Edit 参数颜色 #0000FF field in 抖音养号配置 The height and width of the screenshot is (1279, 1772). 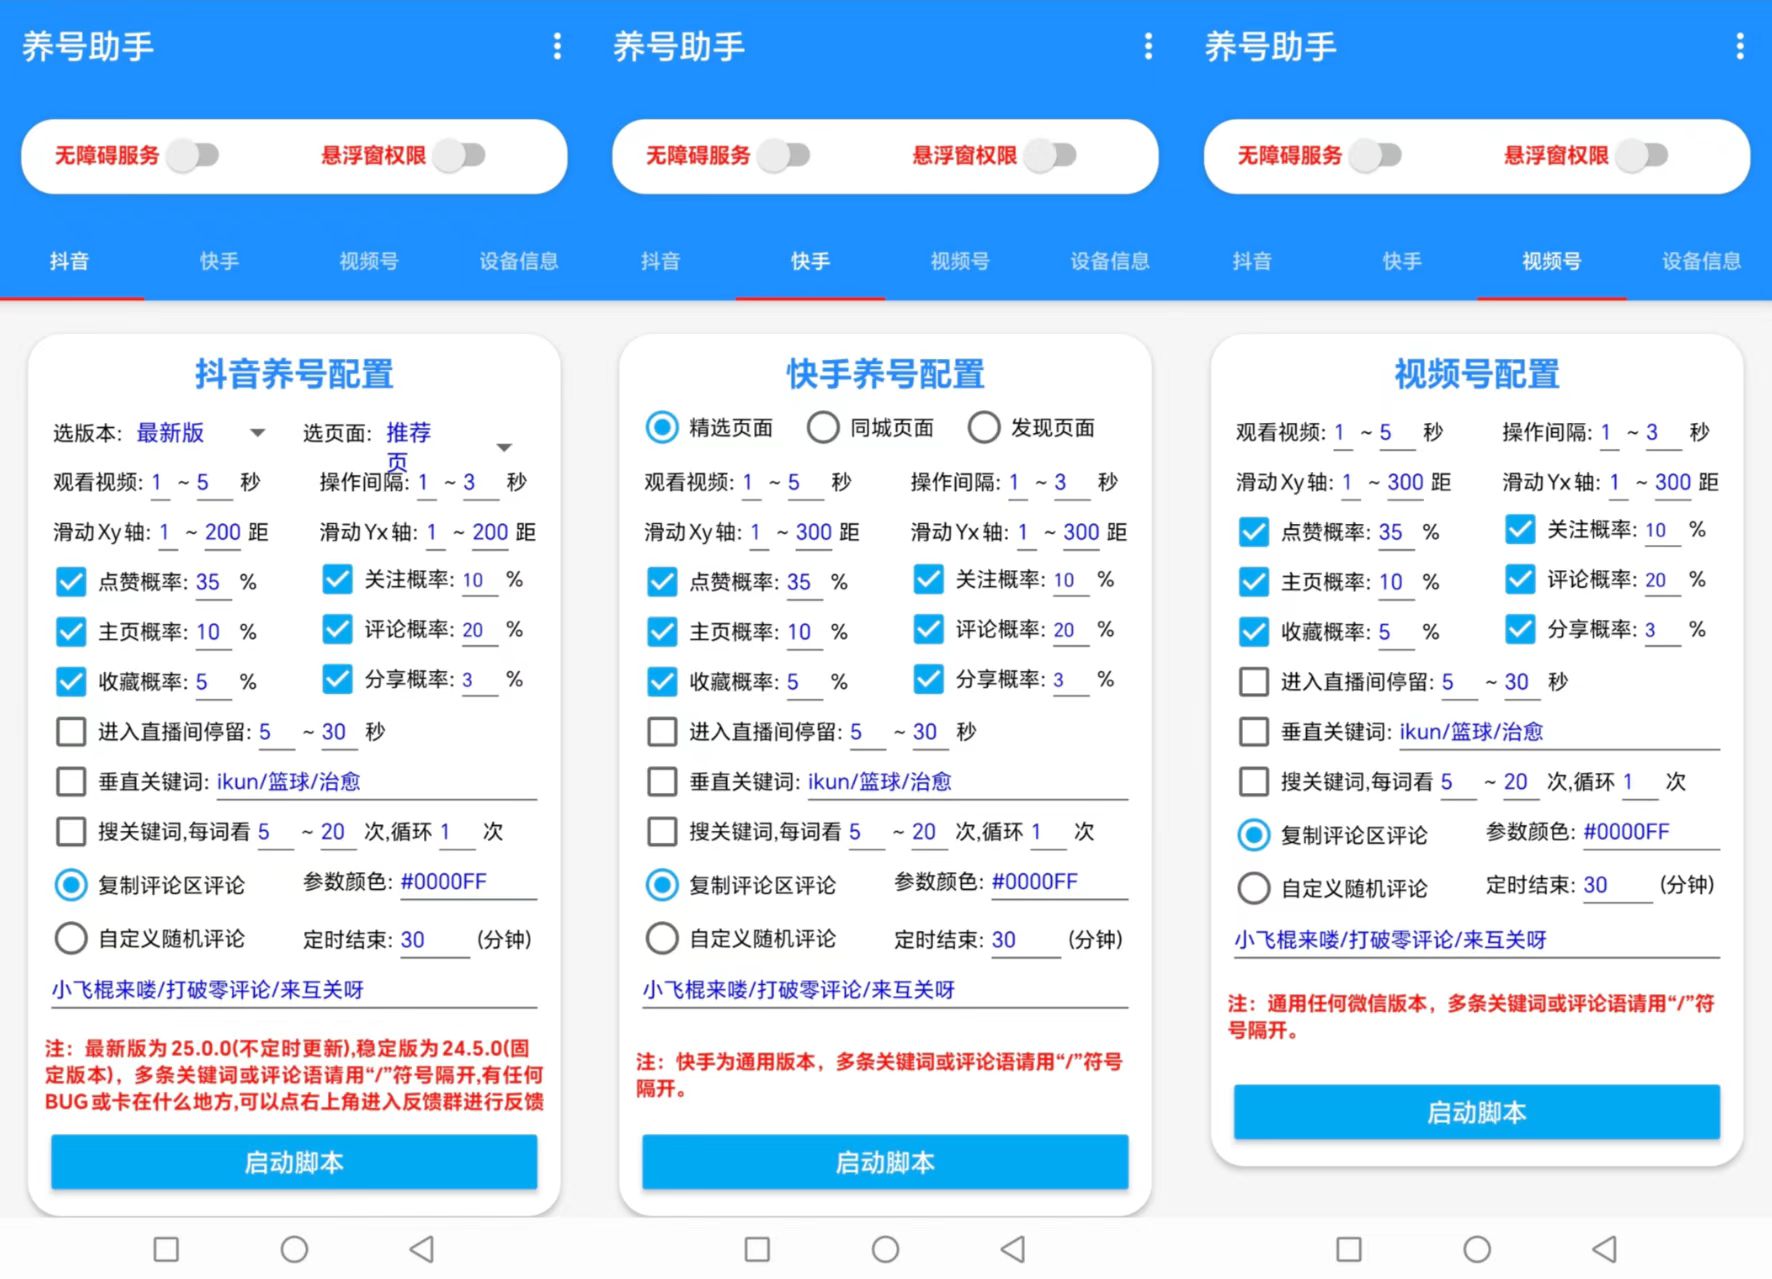click(x=468, y=882)
